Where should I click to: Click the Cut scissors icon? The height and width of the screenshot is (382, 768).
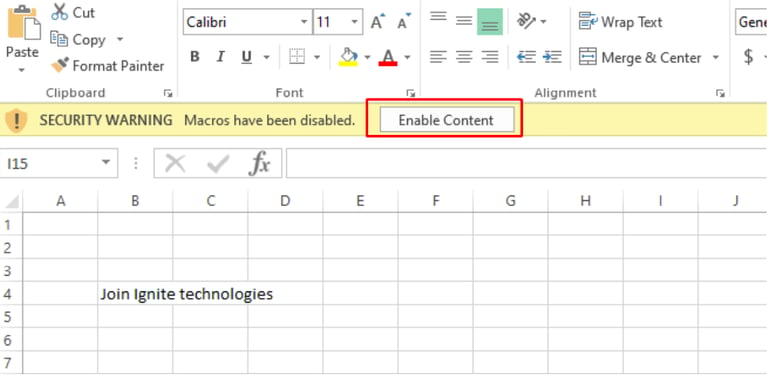click(x=59, y=12)
